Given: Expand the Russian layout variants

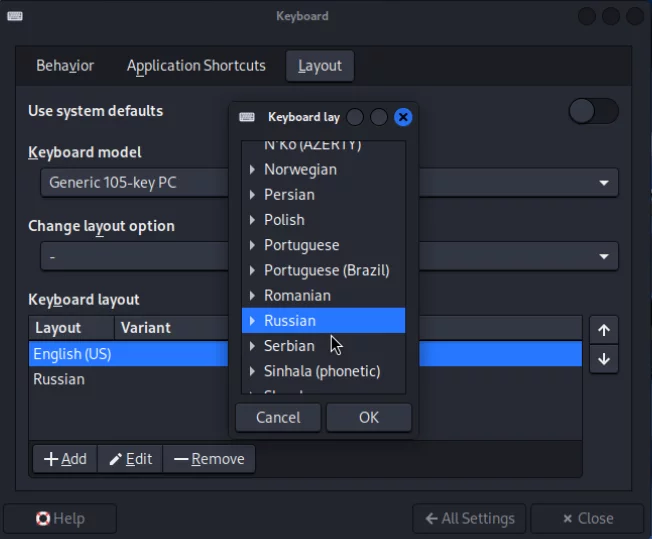Looking at the screenshot, I should coord(252,321).
